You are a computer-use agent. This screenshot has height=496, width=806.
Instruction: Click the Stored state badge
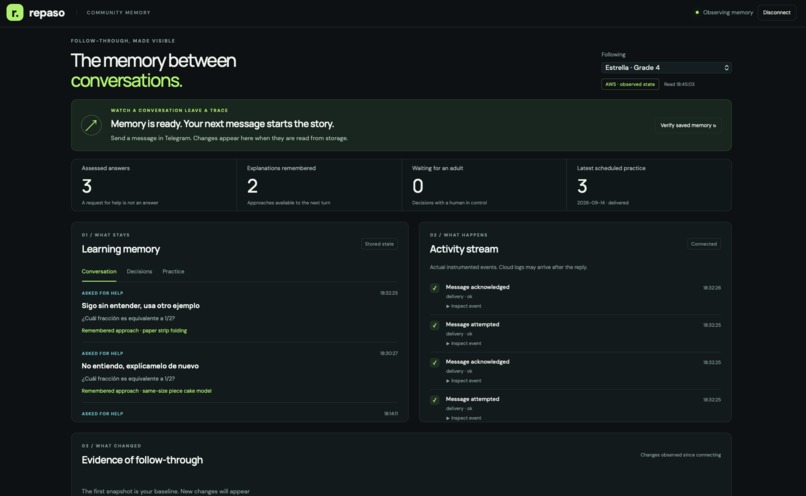click(x=379, y=244)
